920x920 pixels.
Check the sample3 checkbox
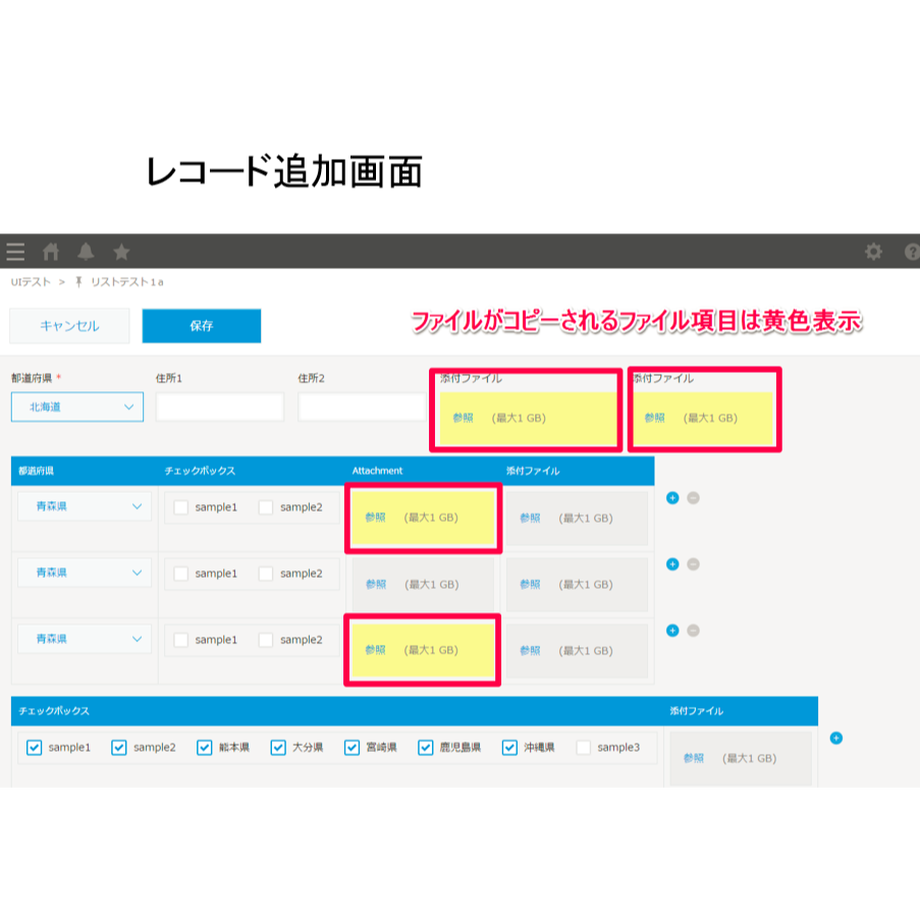click(583, 748)
